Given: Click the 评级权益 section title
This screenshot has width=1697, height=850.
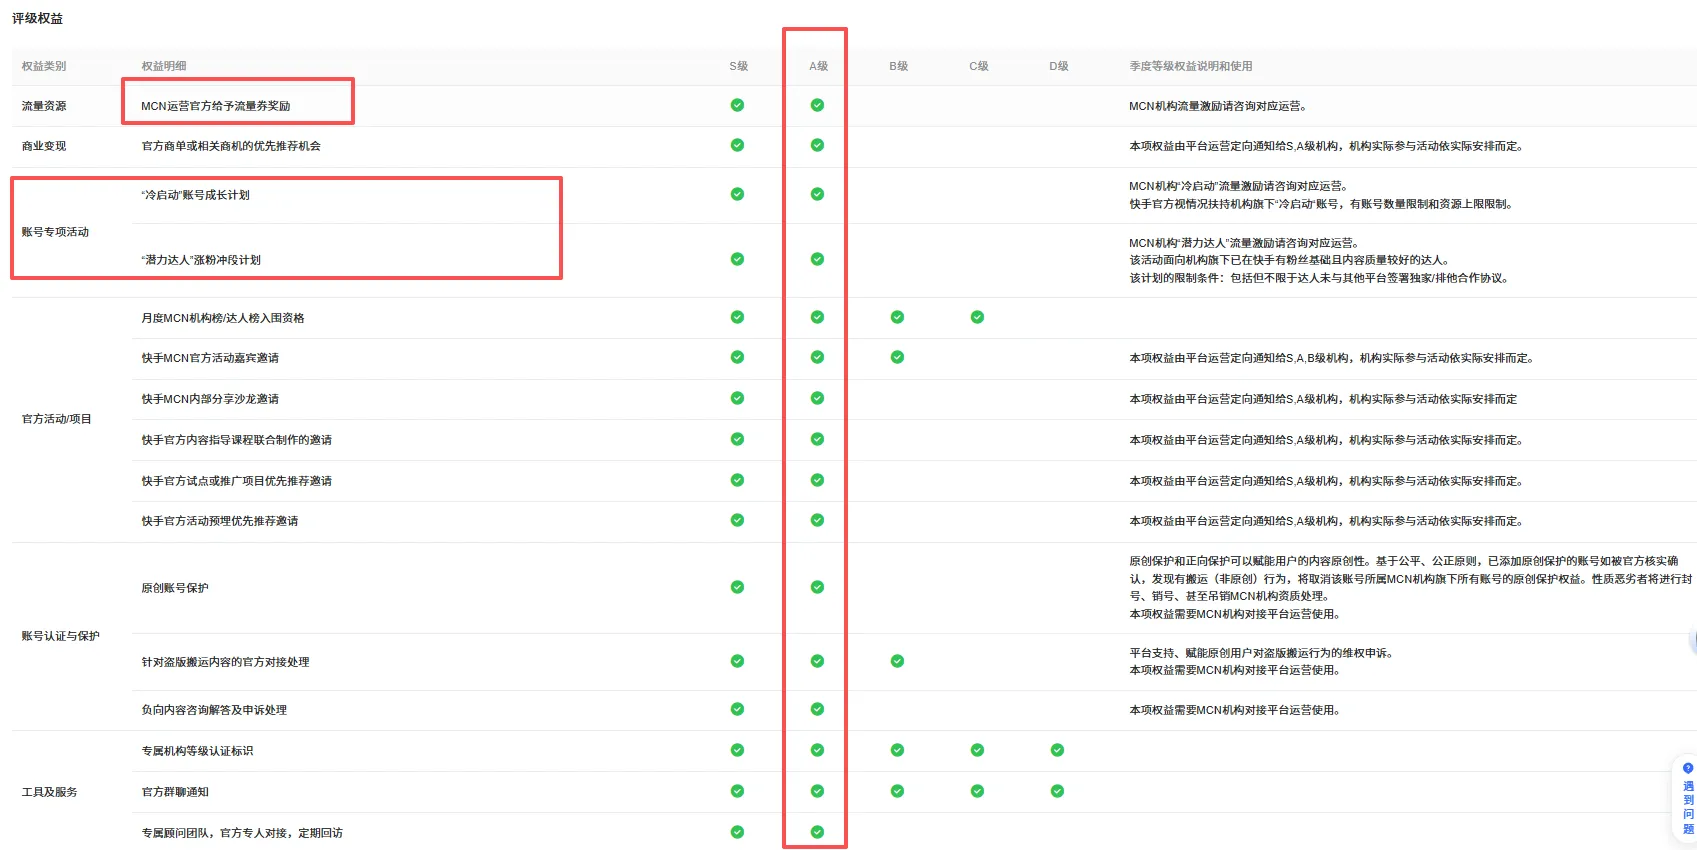Looking at the screenshot, I should (x=37, y=18).
